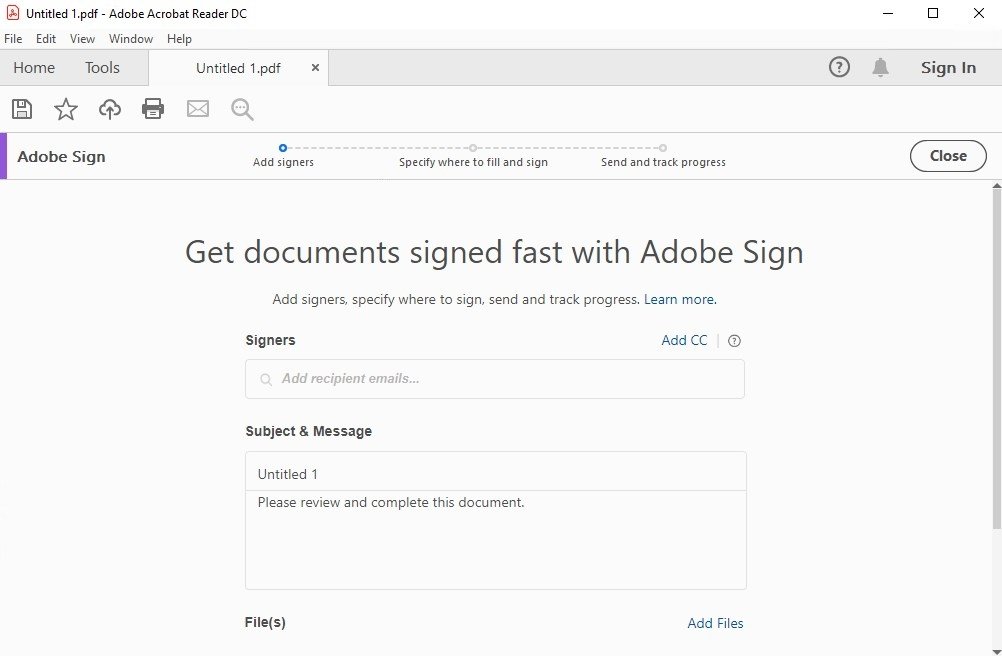
Task: Click the vertical scrollbar thumb
Action: (996, 358)
